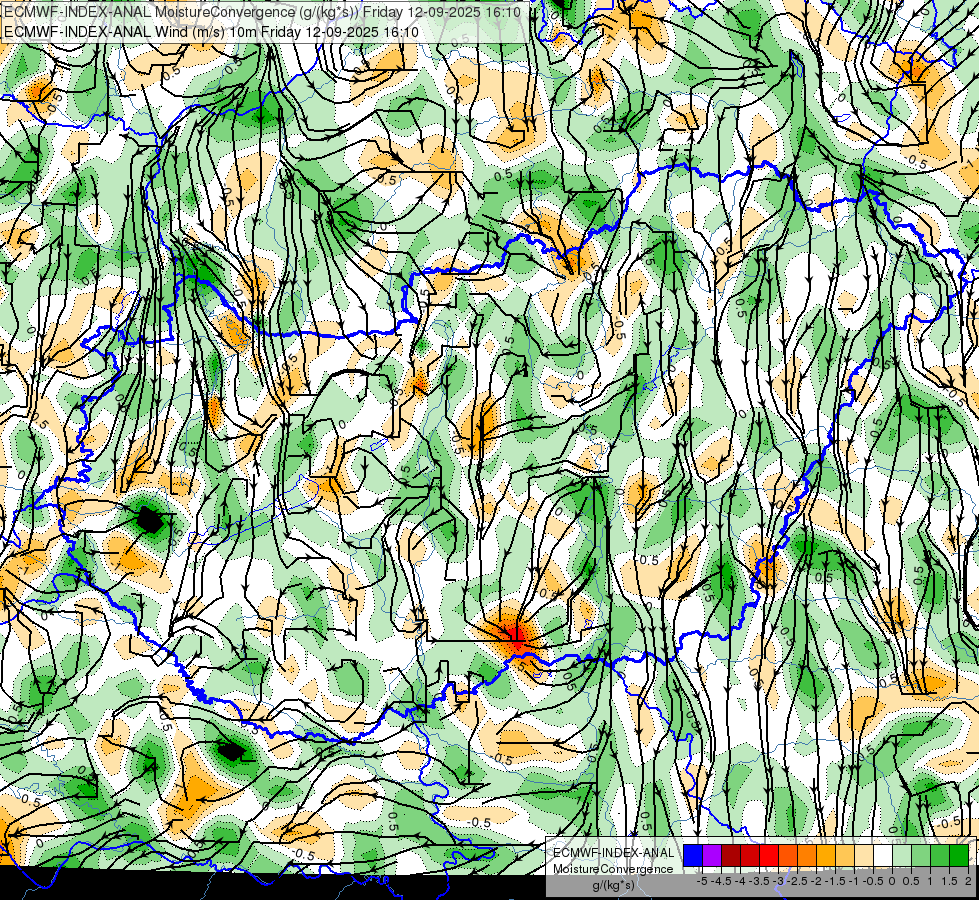Select the white legend swatch
979x900 pixels.
click(x=883, y=855)
